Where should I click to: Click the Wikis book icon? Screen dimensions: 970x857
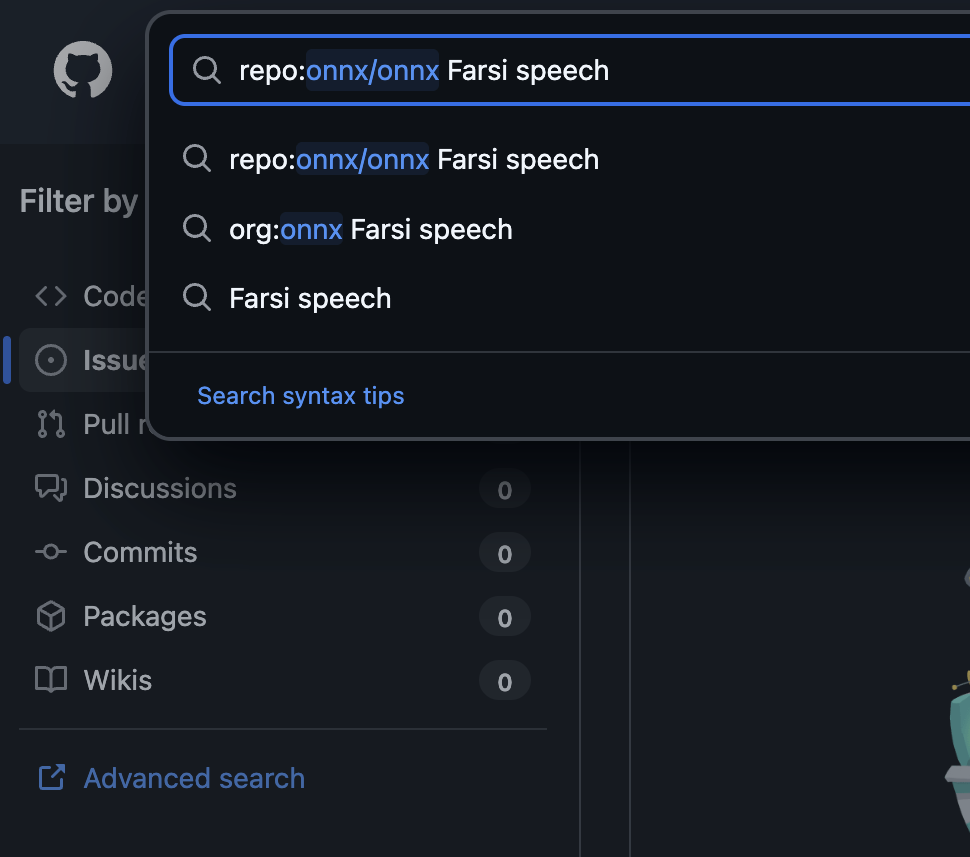coord(51,680)
